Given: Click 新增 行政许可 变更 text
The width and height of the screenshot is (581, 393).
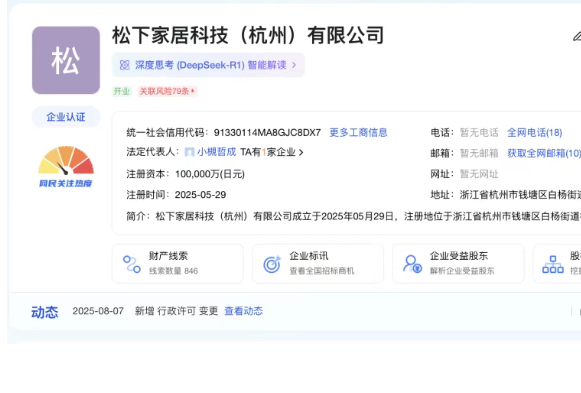Looking at the screenshot, I should tap(176, 311).
